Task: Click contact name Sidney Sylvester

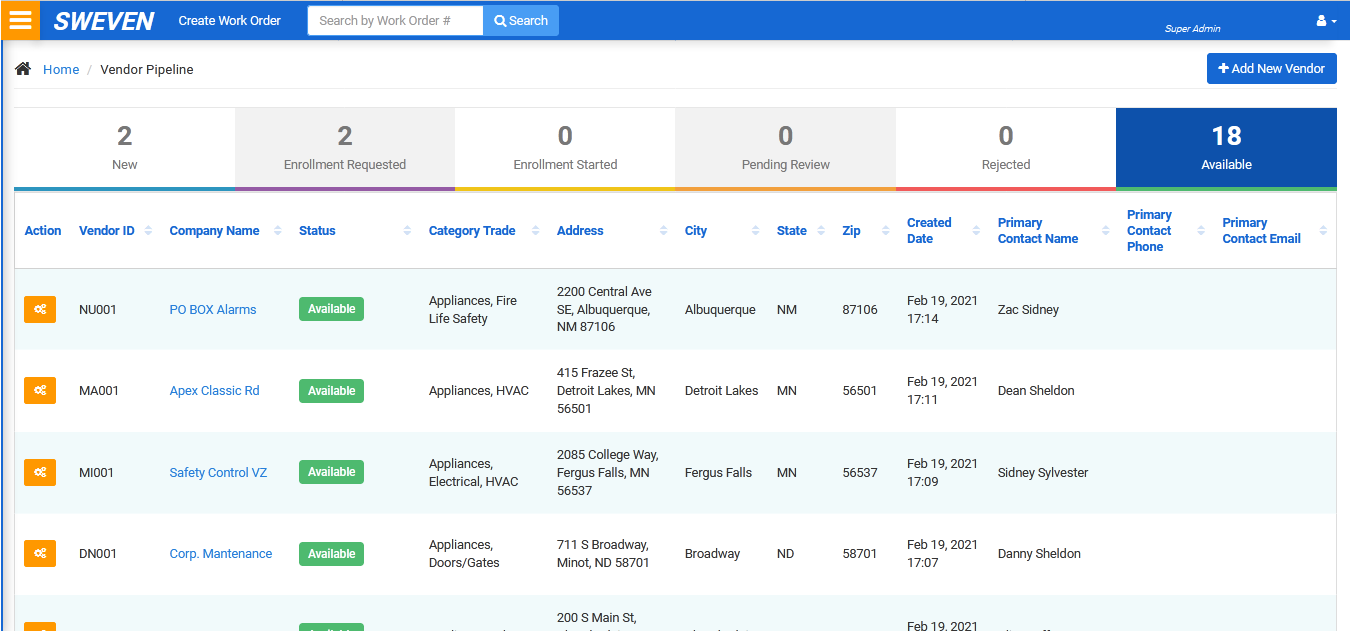Action: (x=1043, y=472)
